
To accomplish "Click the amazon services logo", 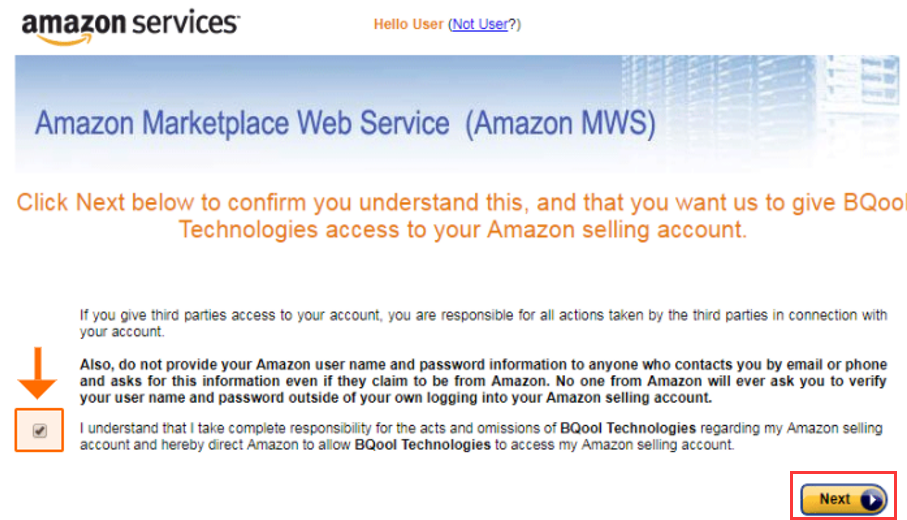I will [130, 27].
